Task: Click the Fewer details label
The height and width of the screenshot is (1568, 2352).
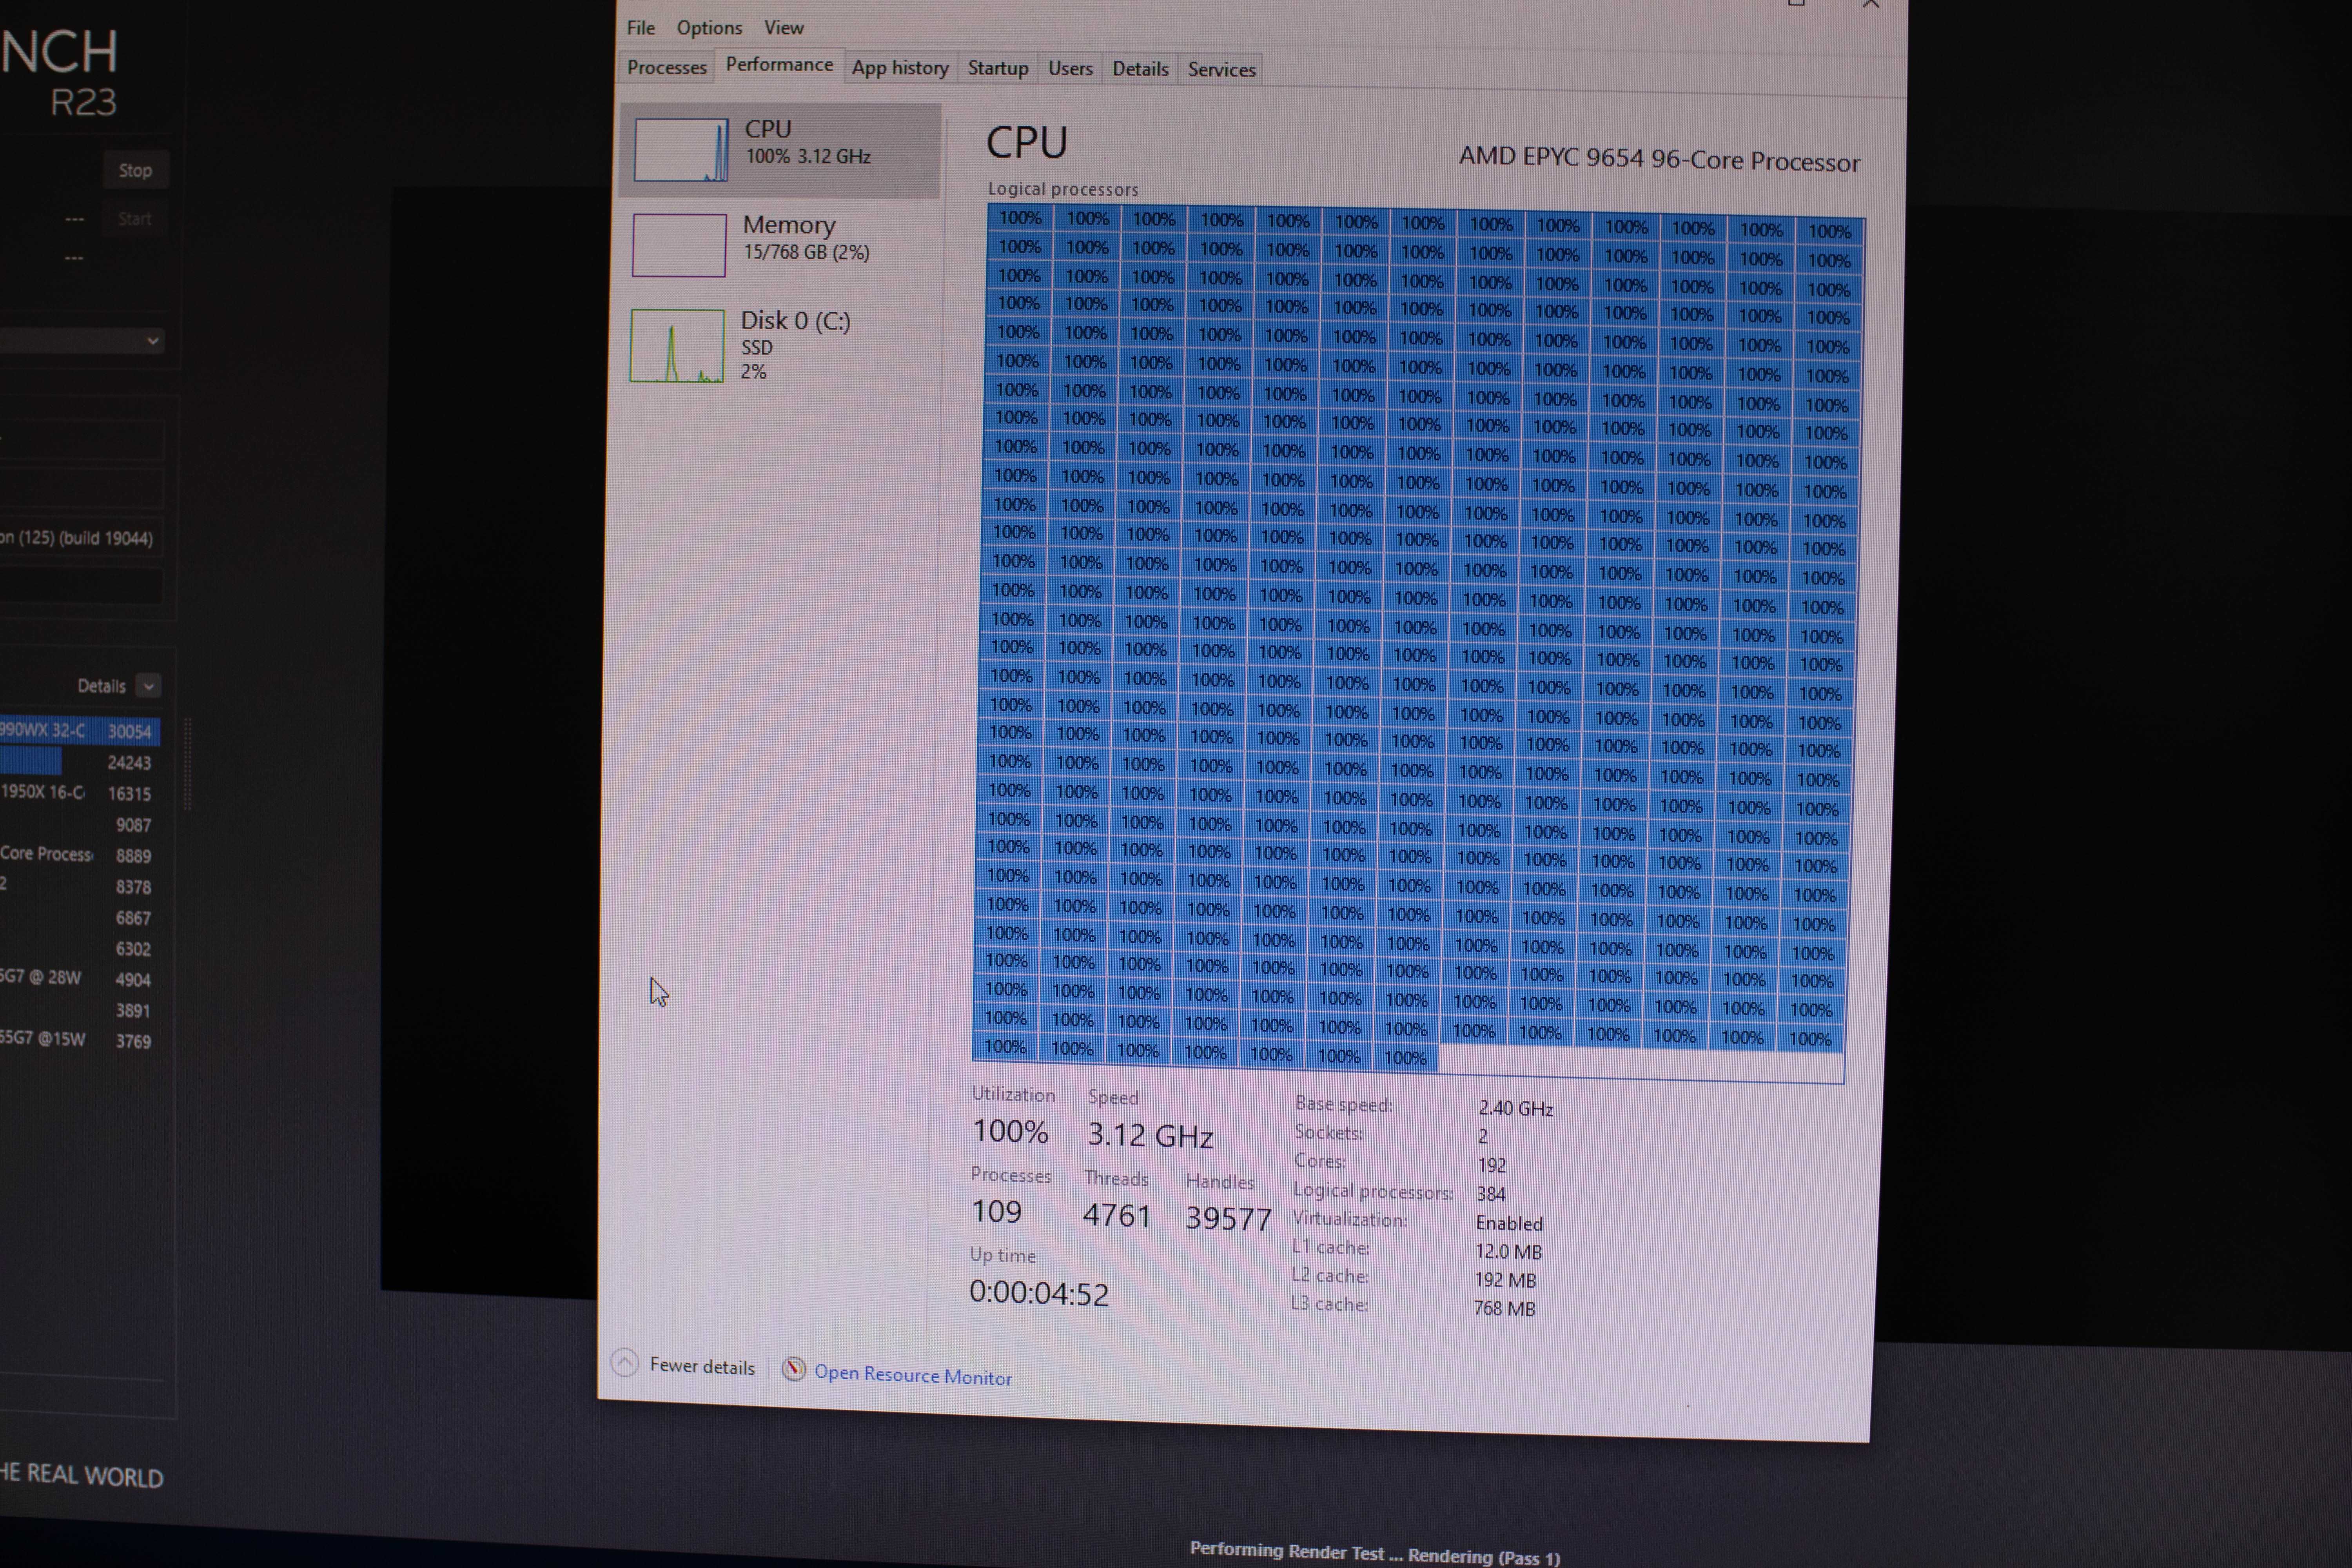Action: 702,1366
